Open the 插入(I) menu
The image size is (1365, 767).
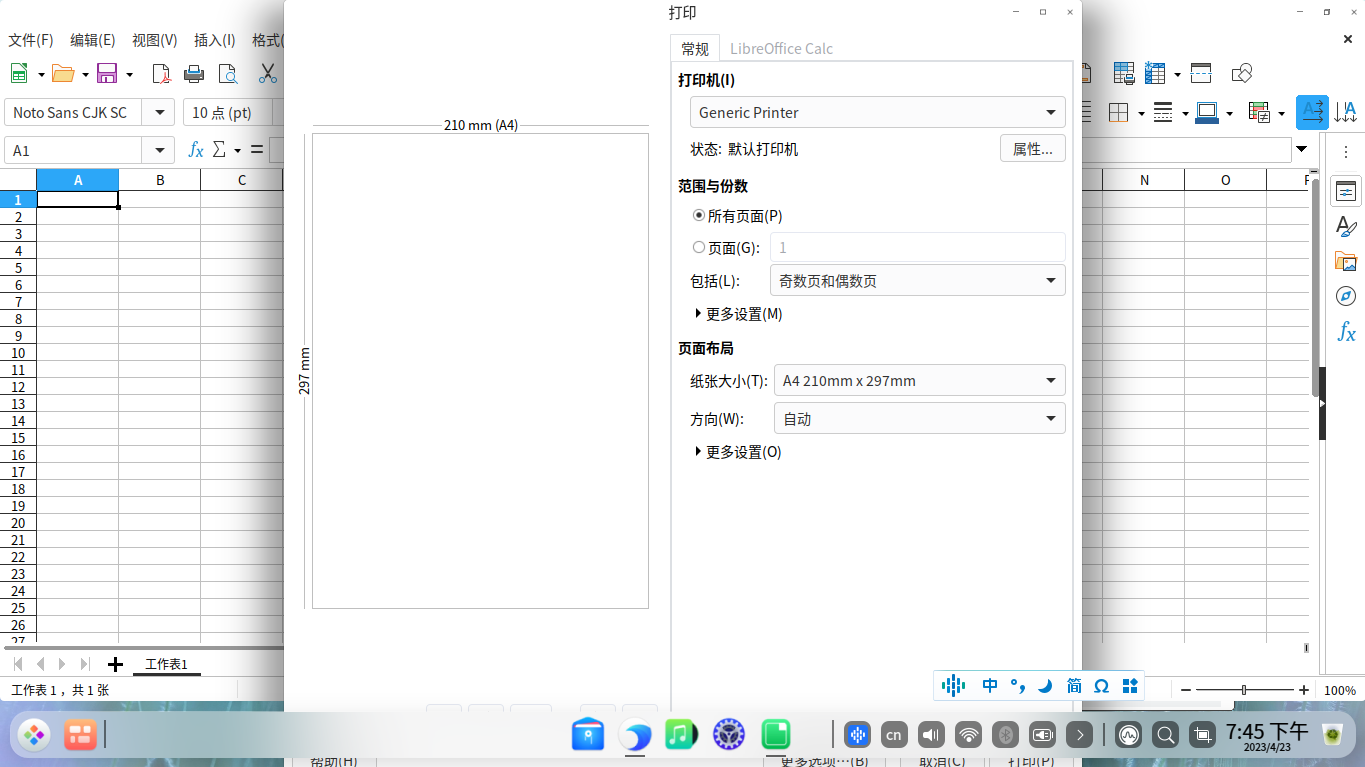point(215,40)
